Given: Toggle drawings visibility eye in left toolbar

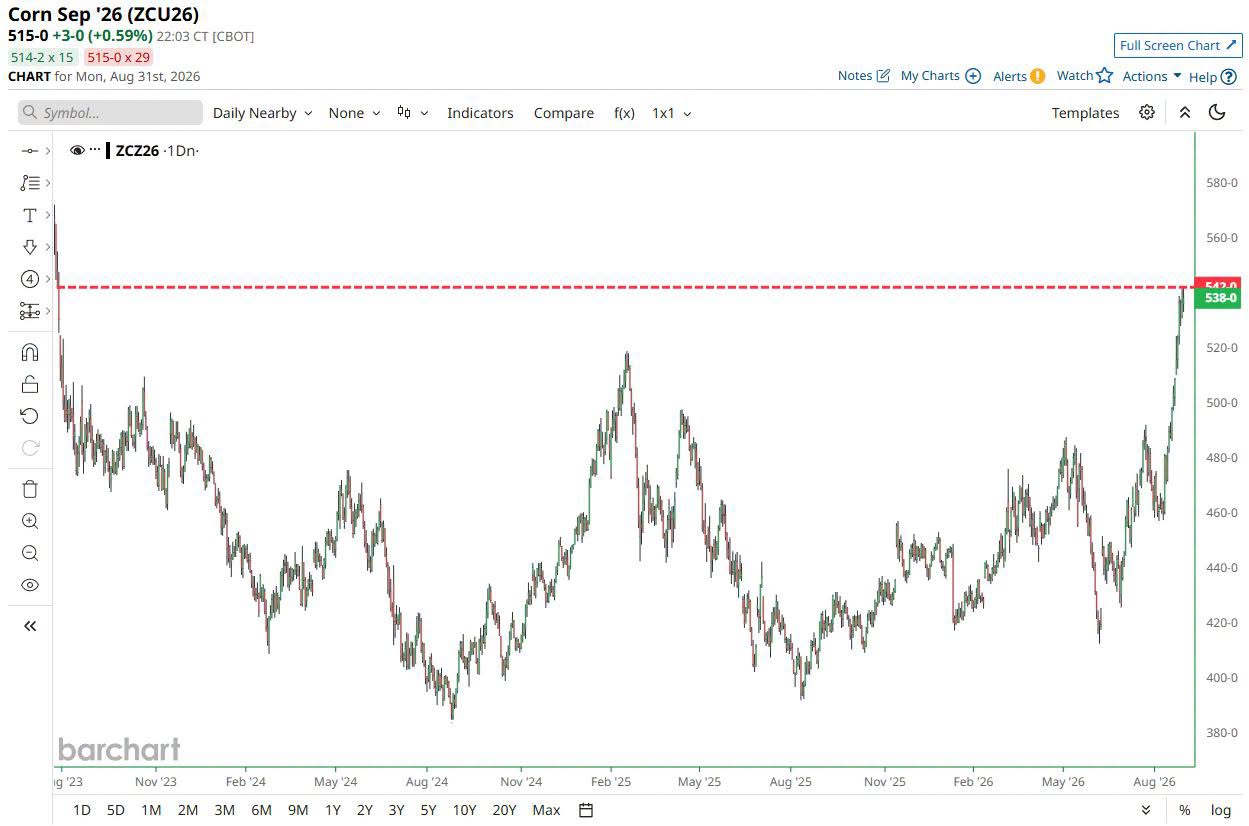Looking at the screenshot, I should 30,585.
